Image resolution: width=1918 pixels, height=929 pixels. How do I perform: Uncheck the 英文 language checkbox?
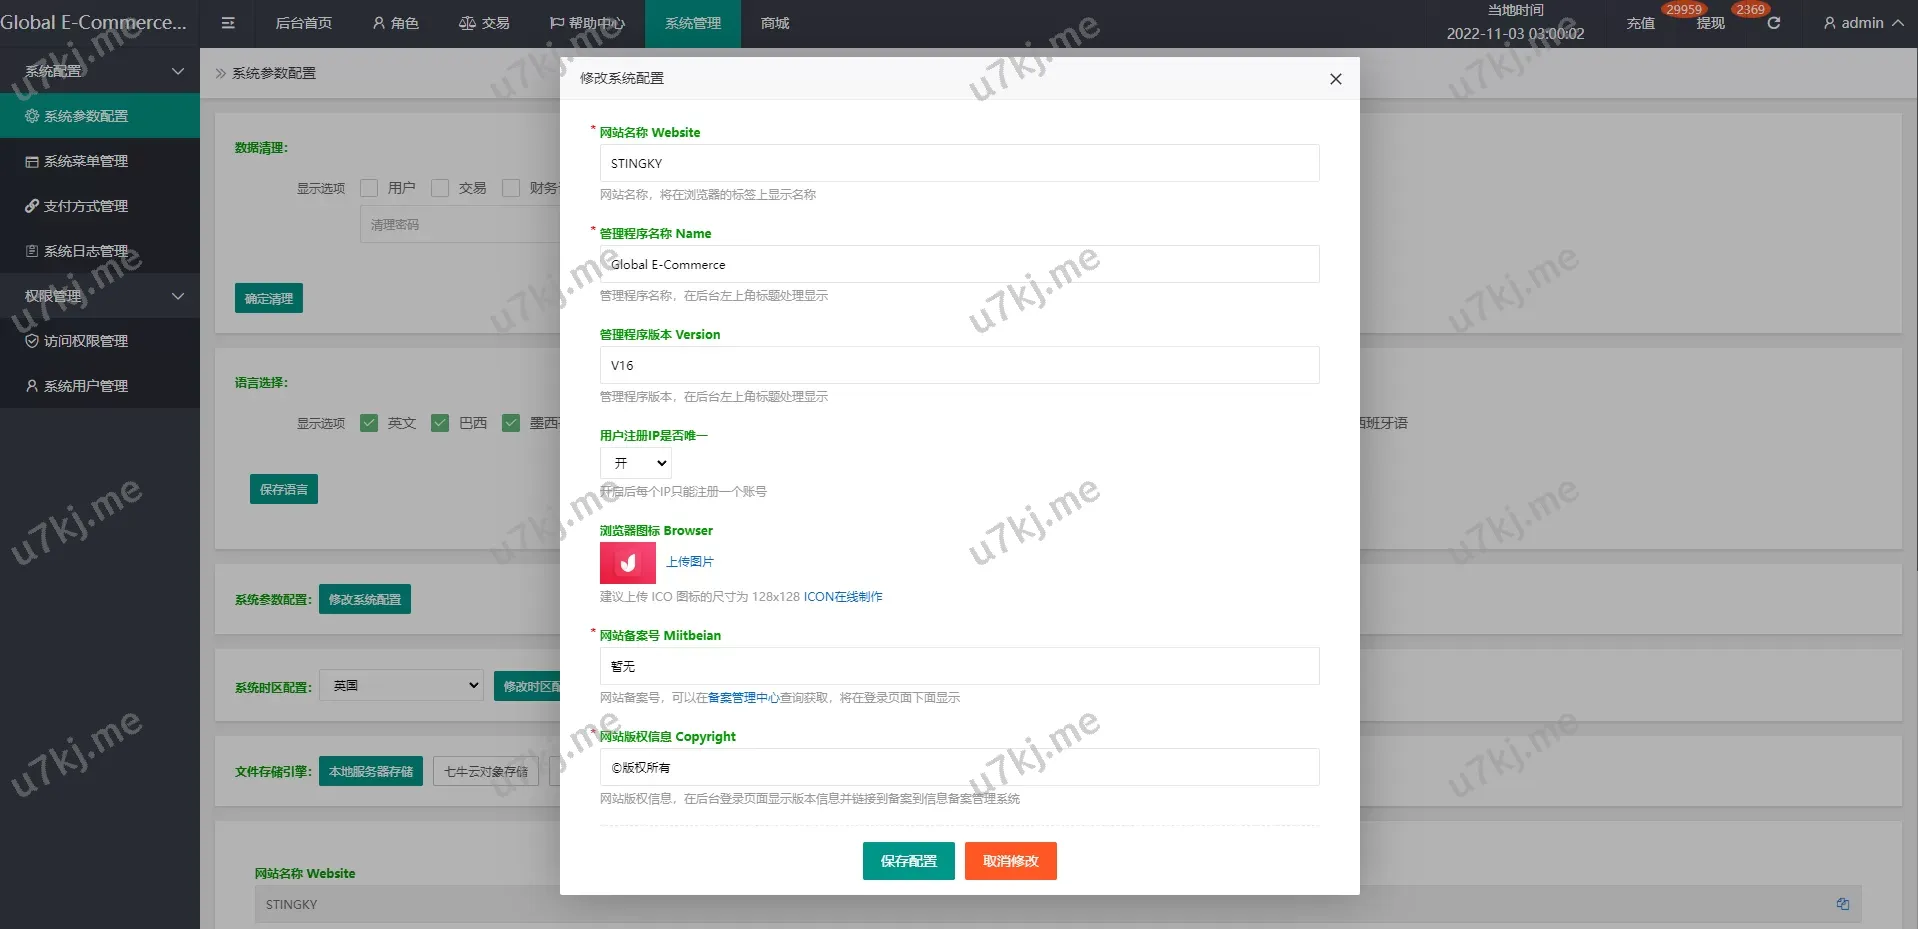click(x=370, y=423)
